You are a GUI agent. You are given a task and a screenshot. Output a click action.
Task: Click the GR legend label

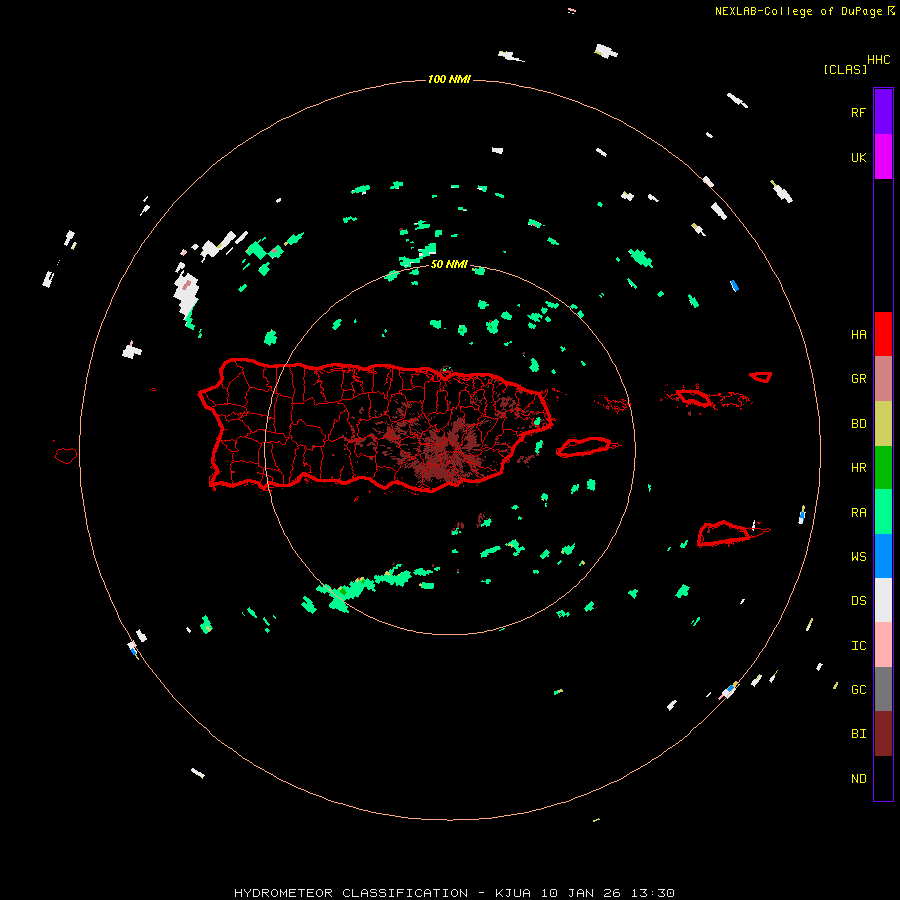pos(858,379)
